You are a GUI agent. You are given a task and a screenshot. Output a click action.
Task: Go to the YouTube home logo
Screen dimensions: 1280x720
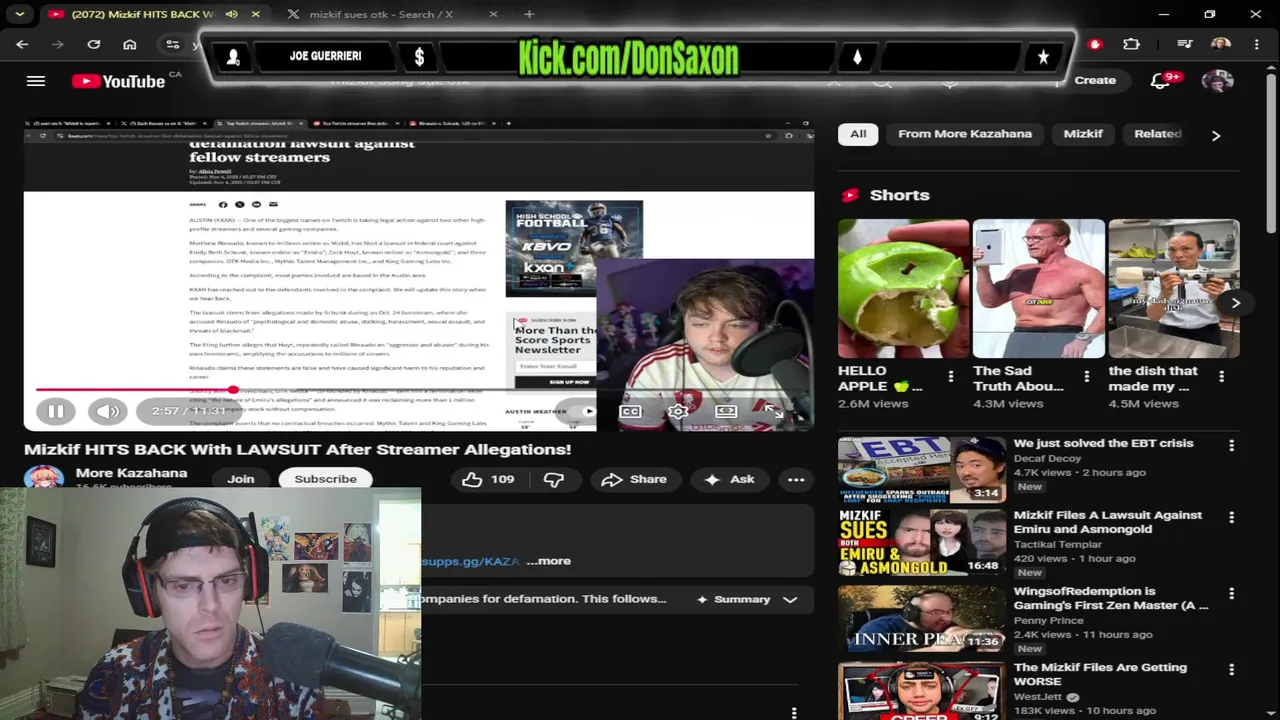118,81
